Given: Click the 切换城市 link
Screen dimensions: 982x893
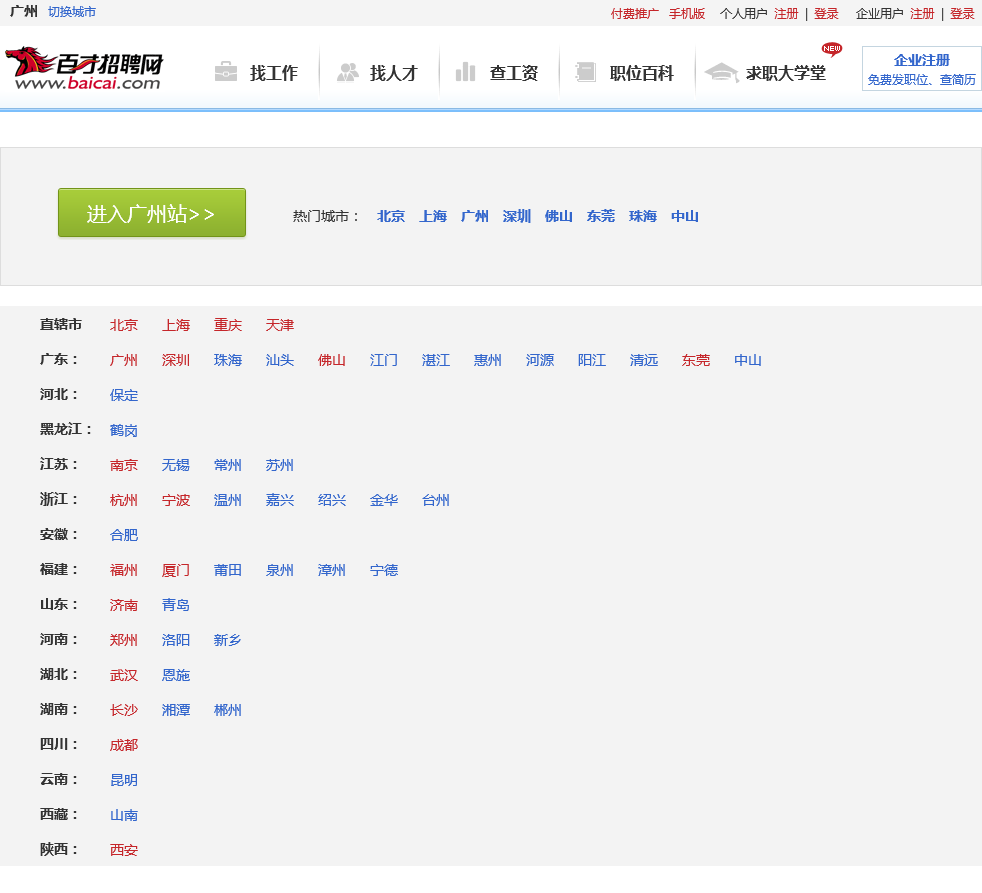Looking at the screenshot, I should [x=72, y=12].
